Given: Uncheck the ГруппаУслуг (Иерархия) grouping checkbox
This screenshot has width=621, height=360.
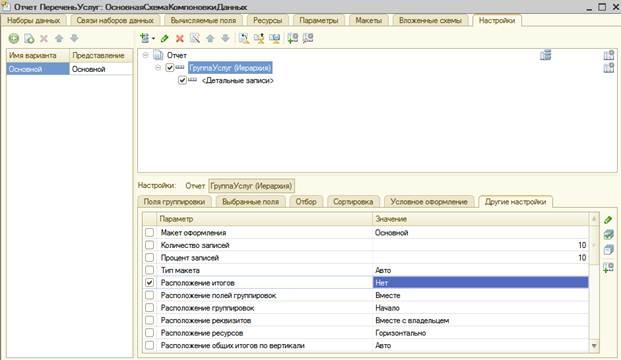Looking at the screenshot, I should (x=170, y=68).
